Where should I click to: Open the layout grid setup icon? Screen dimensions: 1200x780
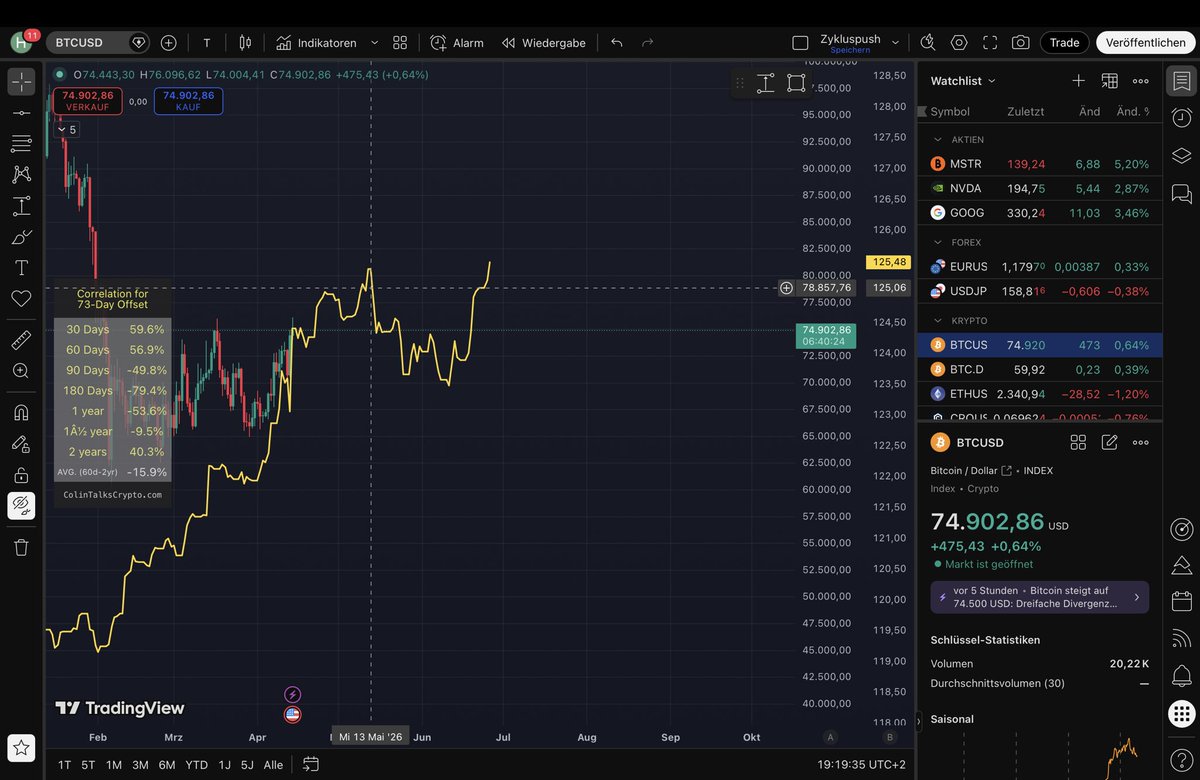pyautogui.click(x=400, y=43)
